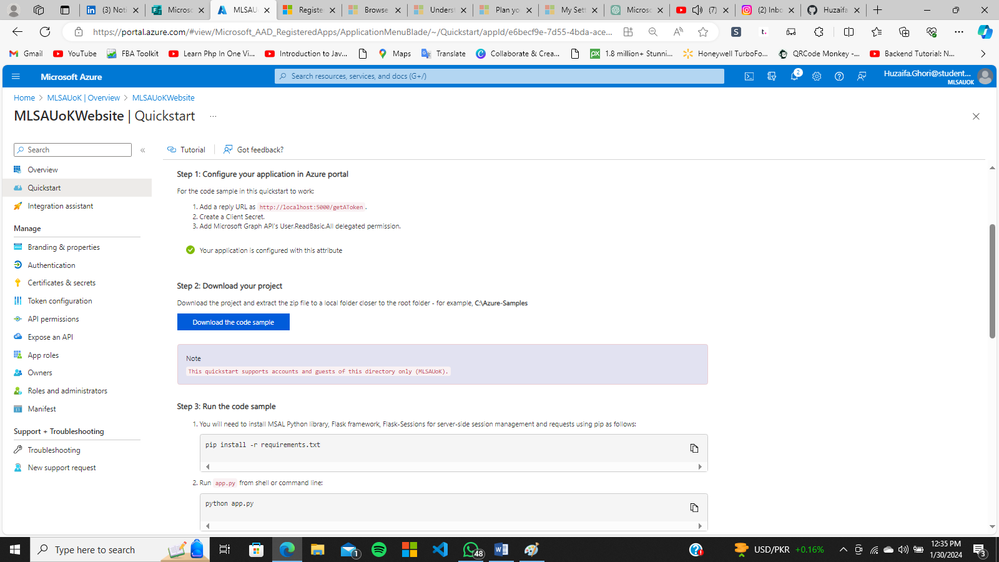Image resolution: width=999 pixels, height=562 pixels.
Task: Show hidden system tray icons chevron
Action: click(x=843, y=549)
